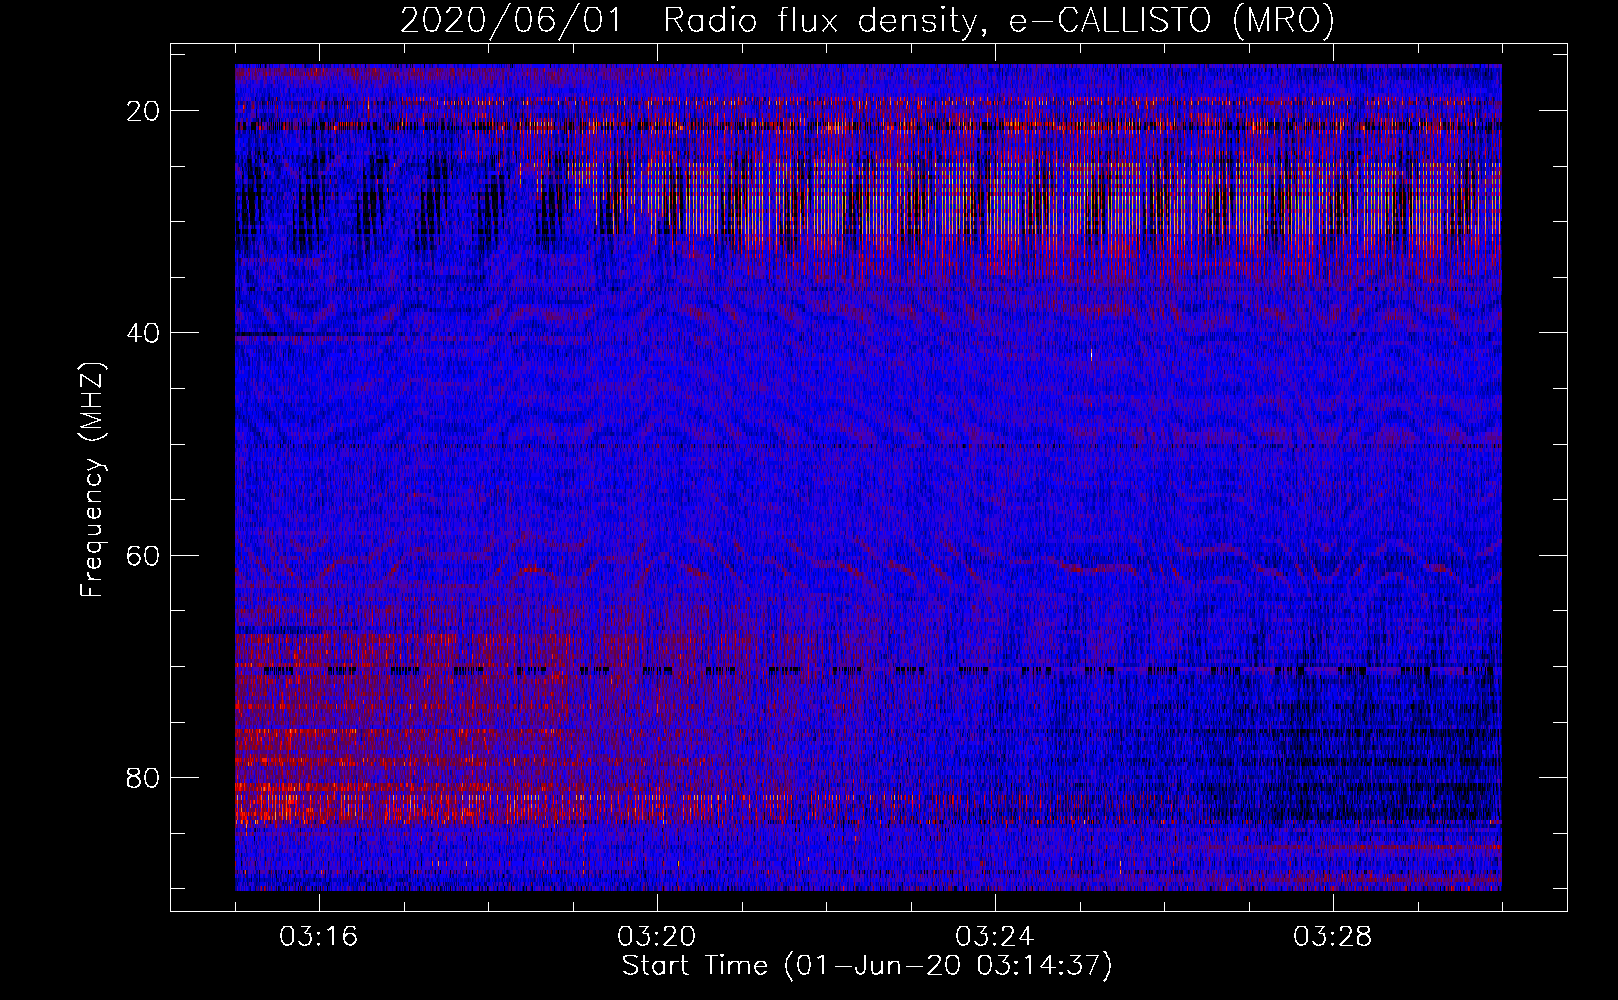
Task: Click the 03:16 time tick label
Action: point(318,936)
